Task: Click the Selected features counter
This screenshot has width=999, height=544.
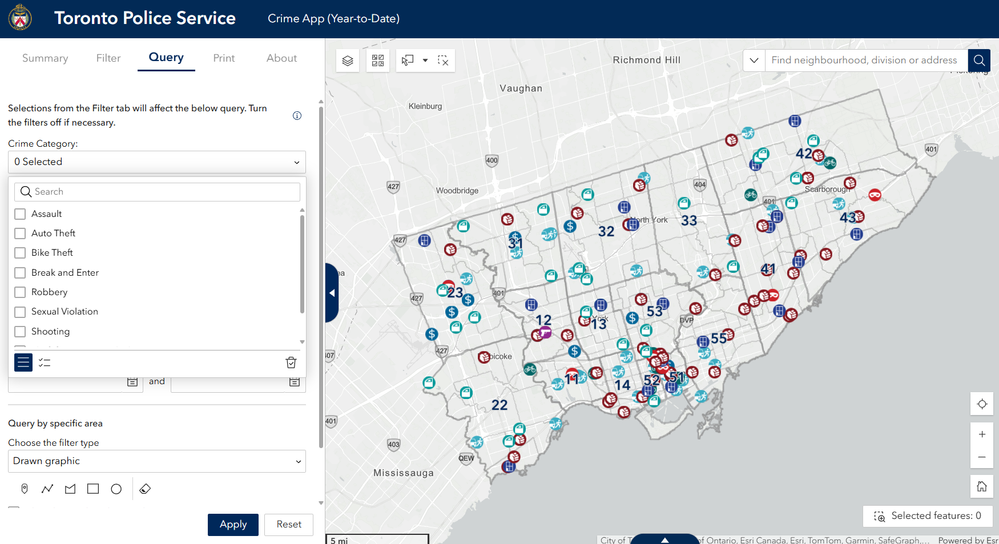Action: pos(928,516)
